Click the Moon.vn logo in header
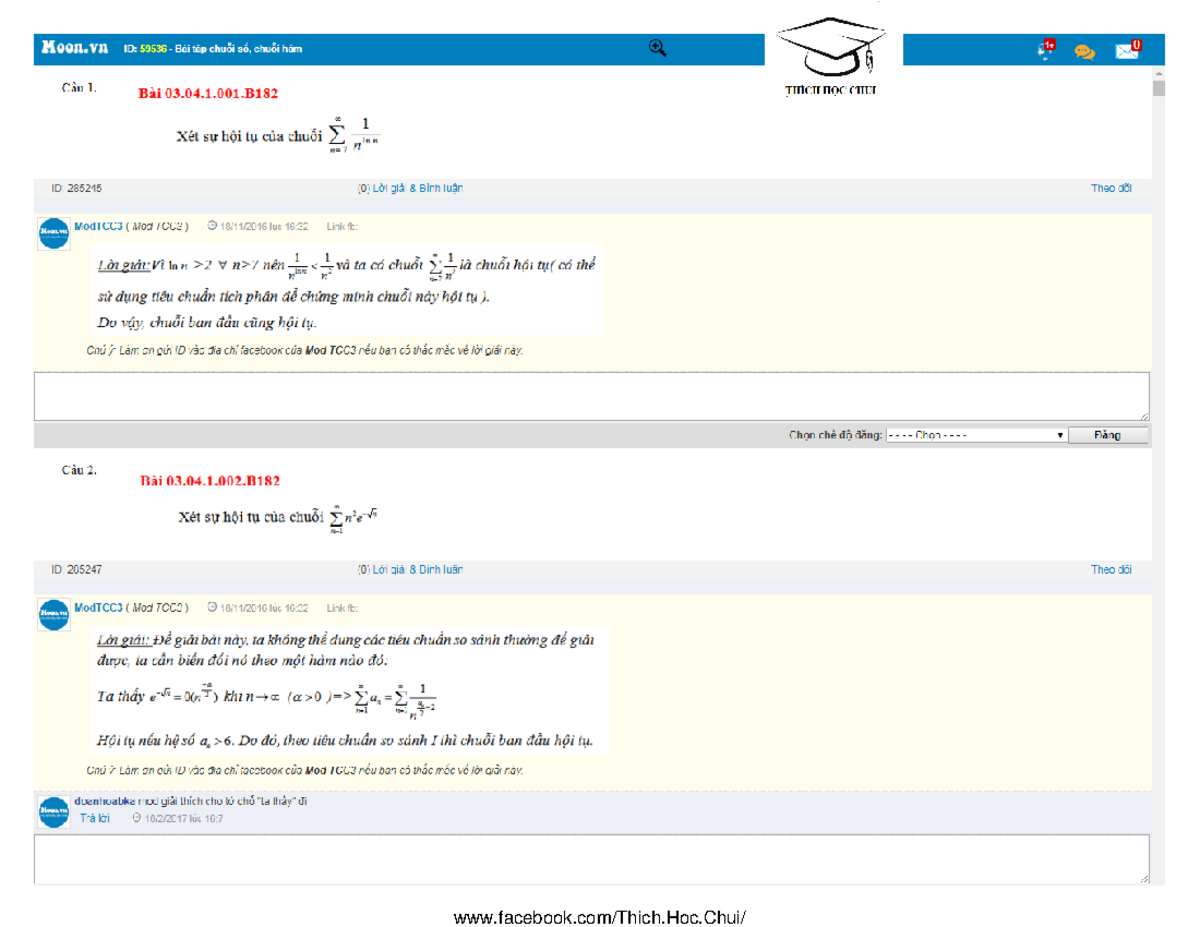Screen dimensions: 1200x927 click(x=76, y=48)
